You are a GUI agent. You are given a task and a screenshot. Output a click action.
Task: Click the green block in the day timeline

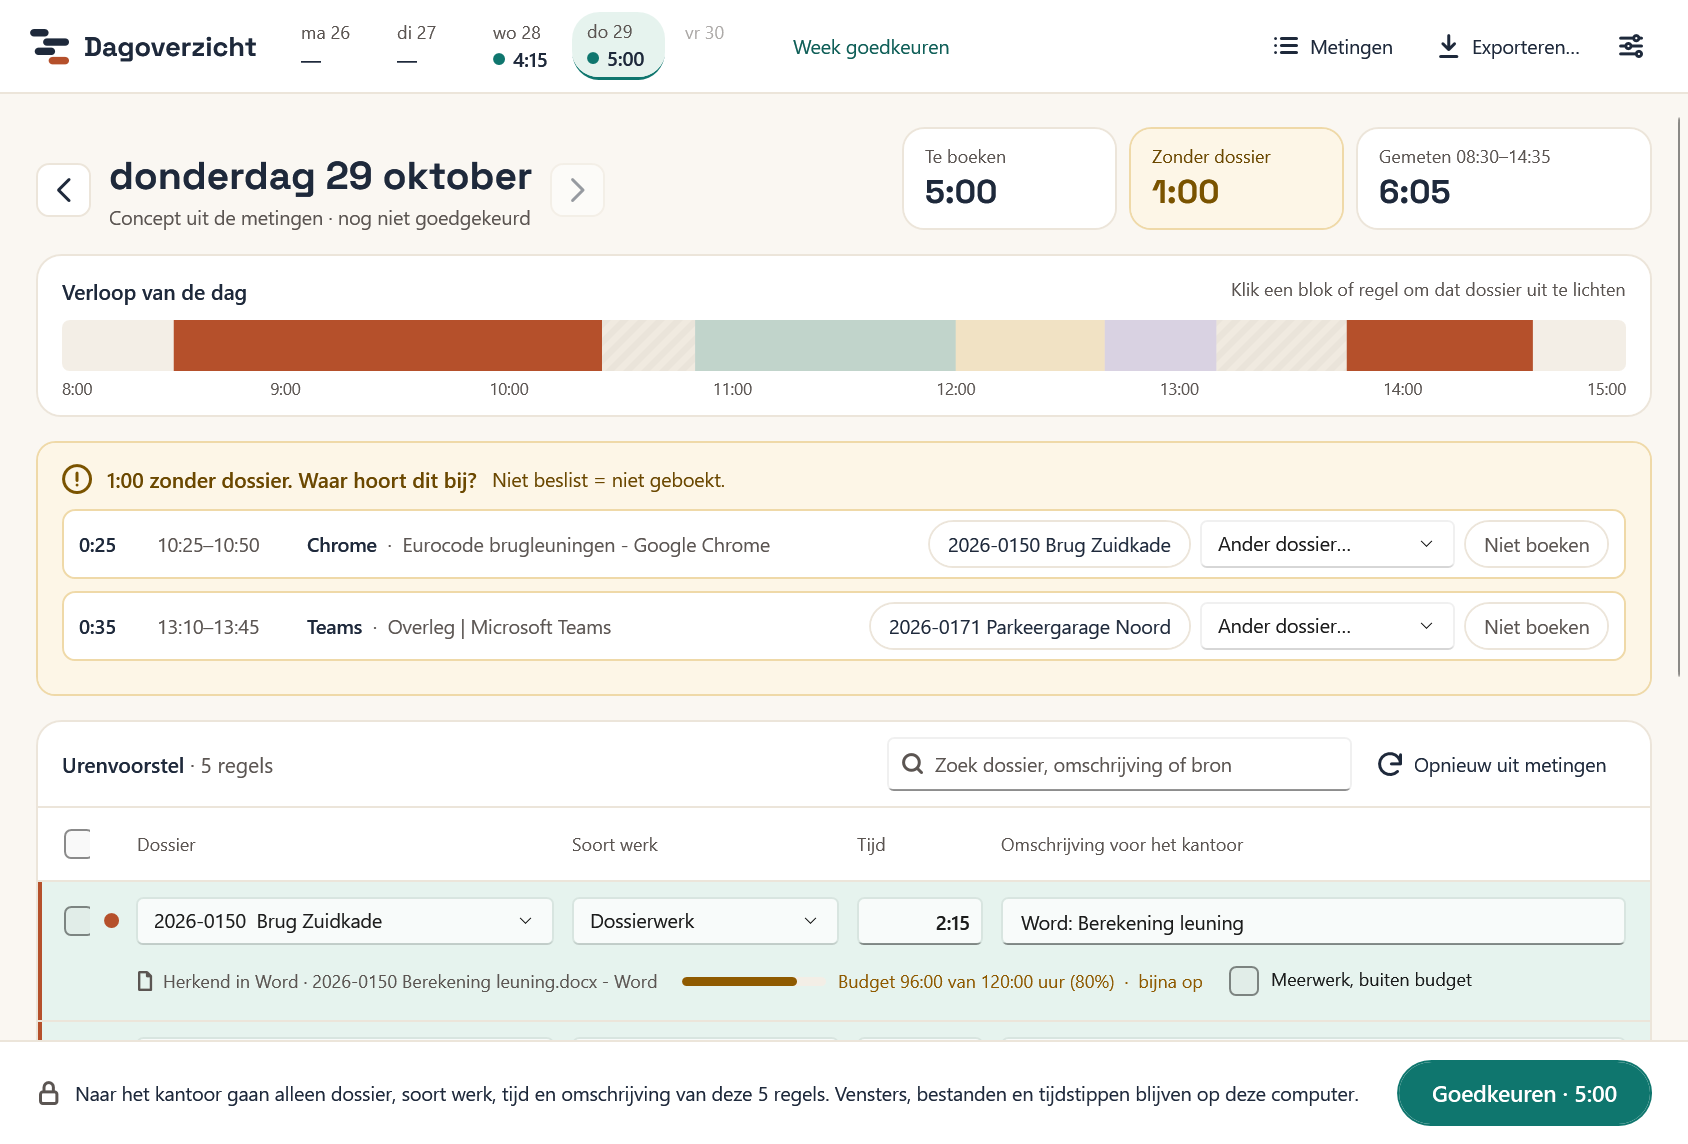click(825, 345)
